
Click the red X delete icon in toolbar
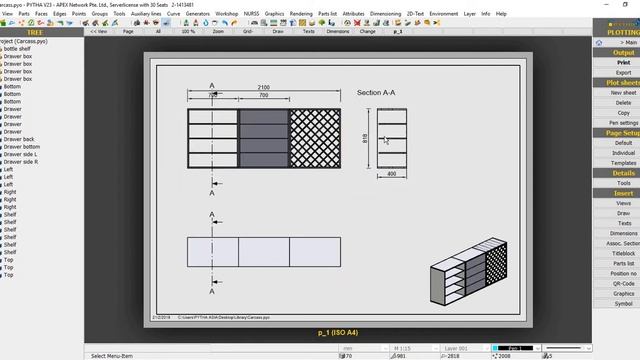(357, 23)
